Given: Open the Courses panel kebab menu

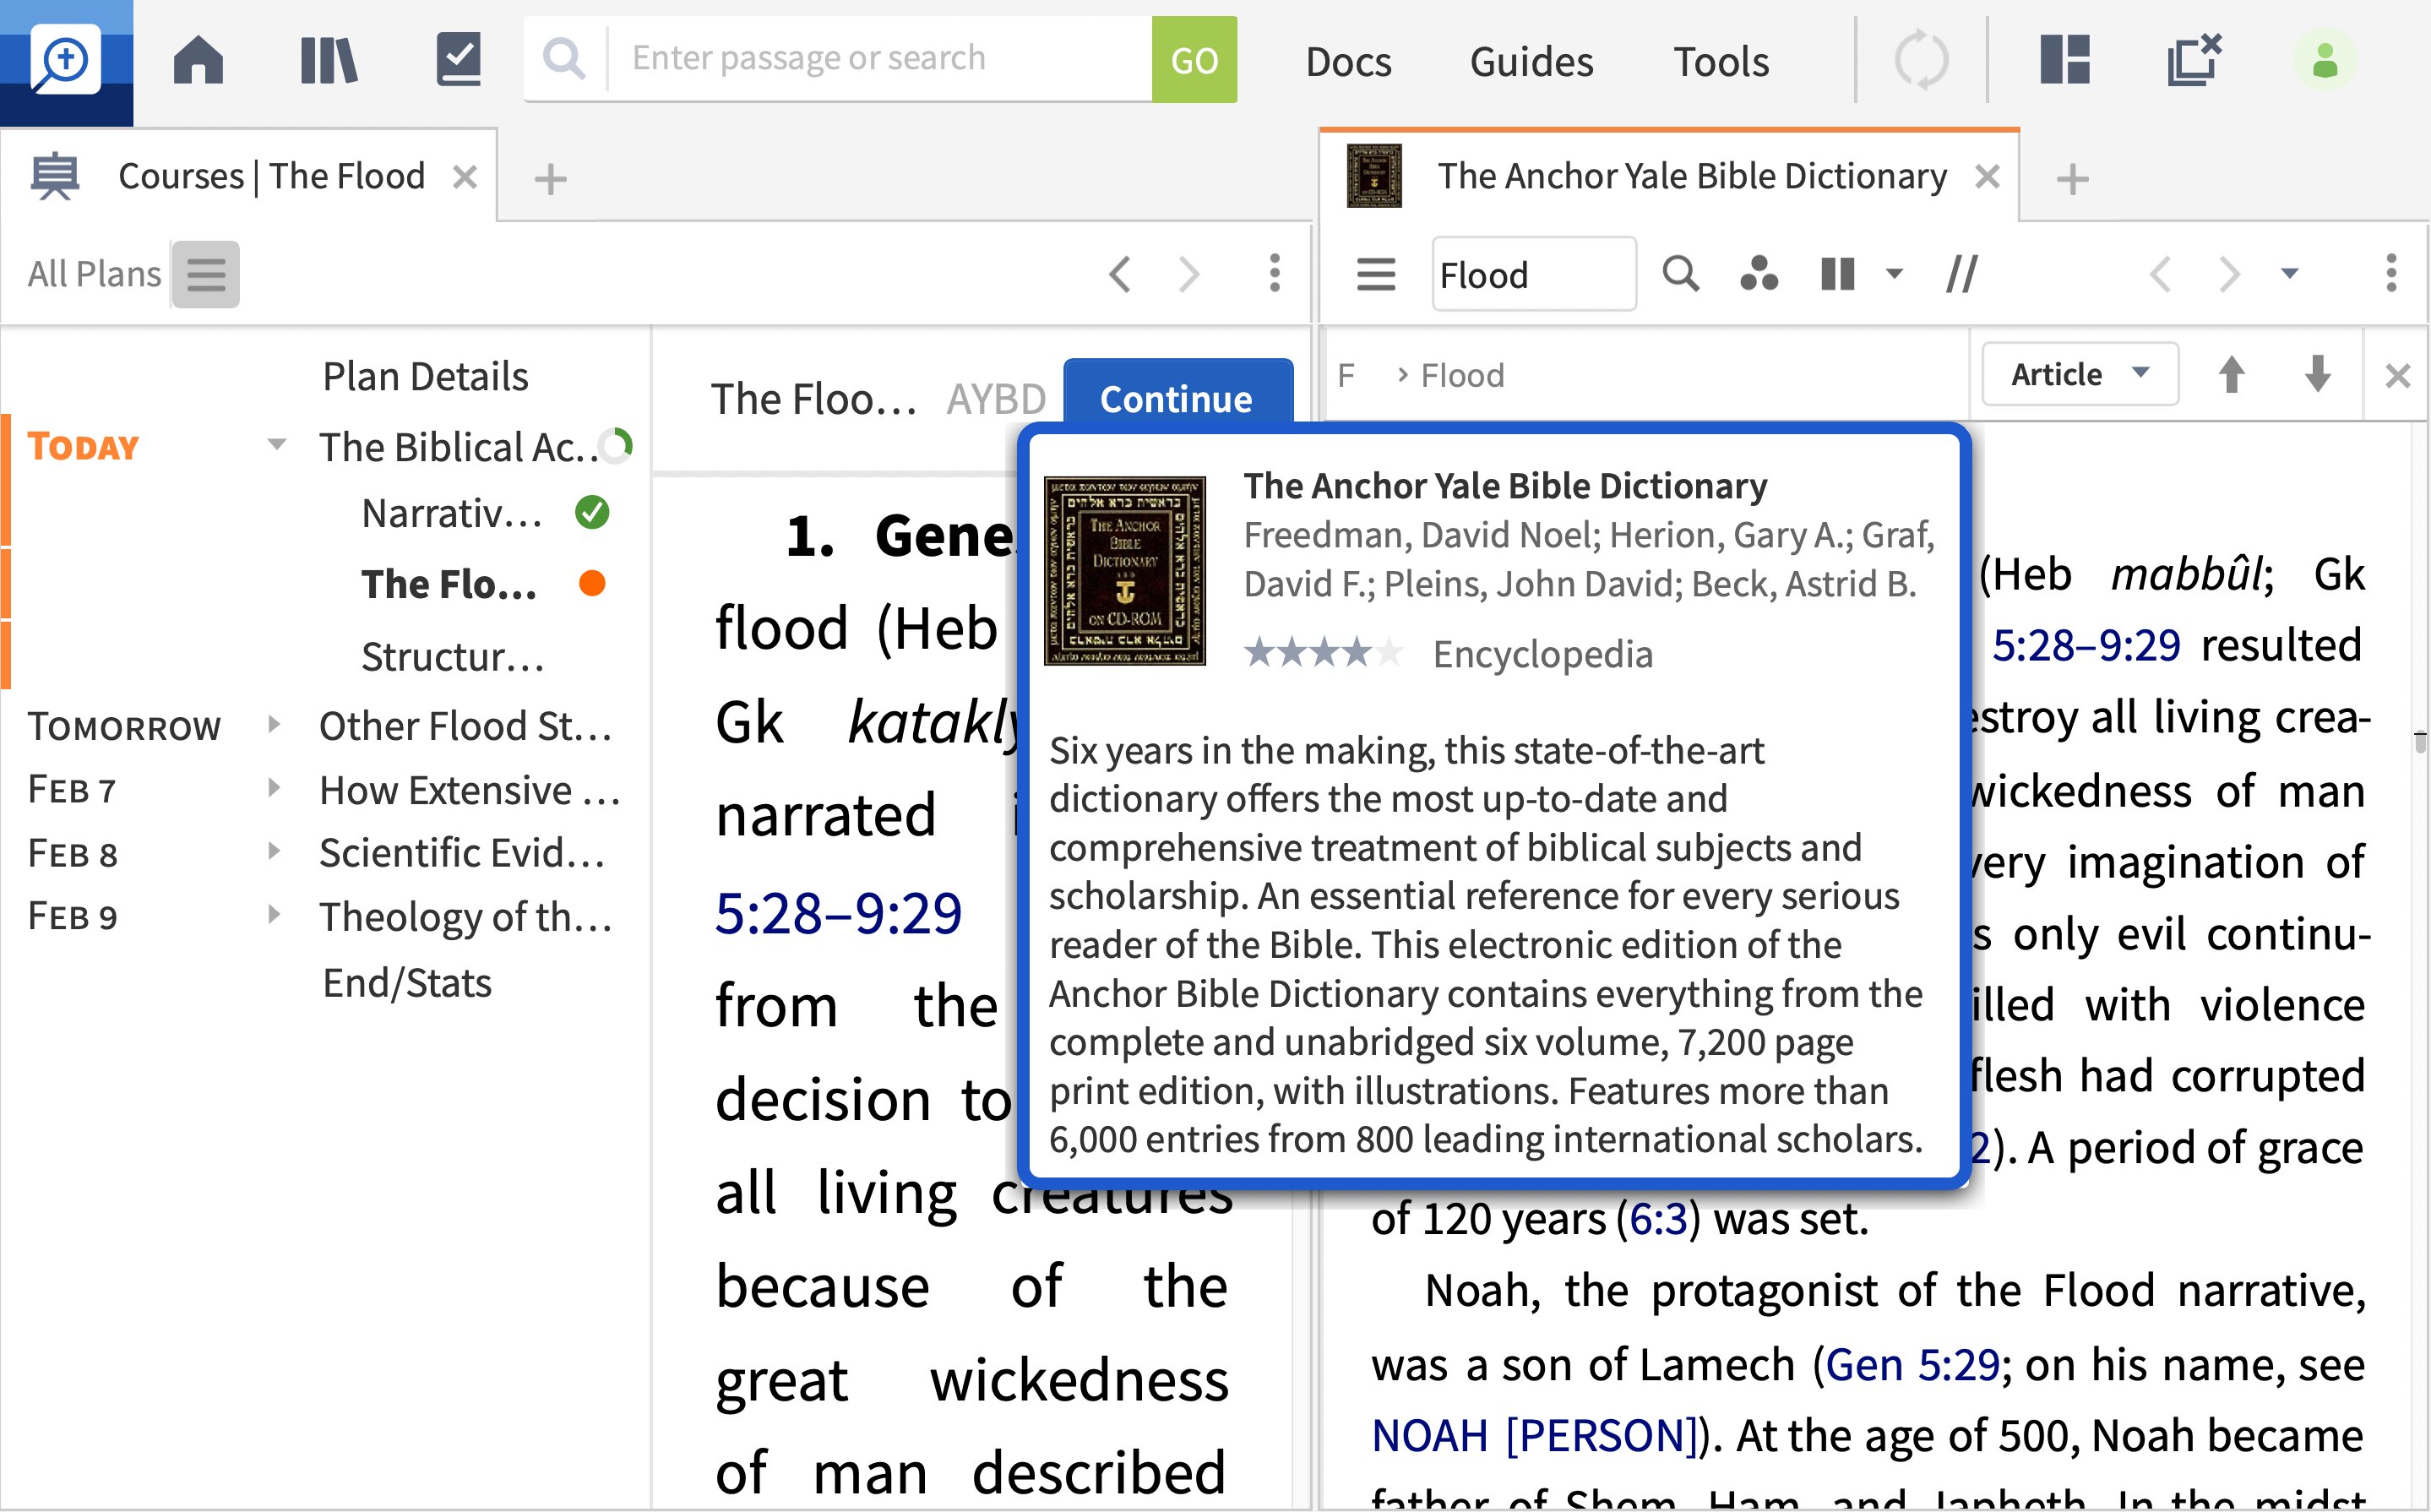Looking at the screenshot, I should (x=1274, y=273).
